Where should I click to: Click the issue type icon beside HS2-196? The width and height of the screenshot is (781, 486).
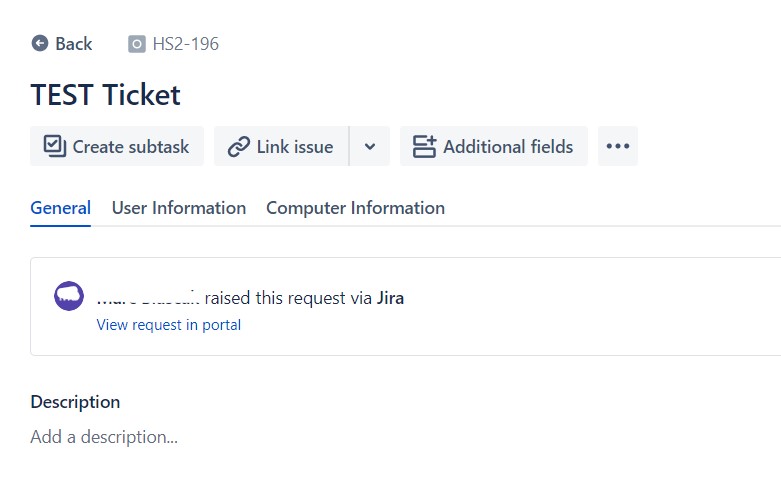pos(136,44)
